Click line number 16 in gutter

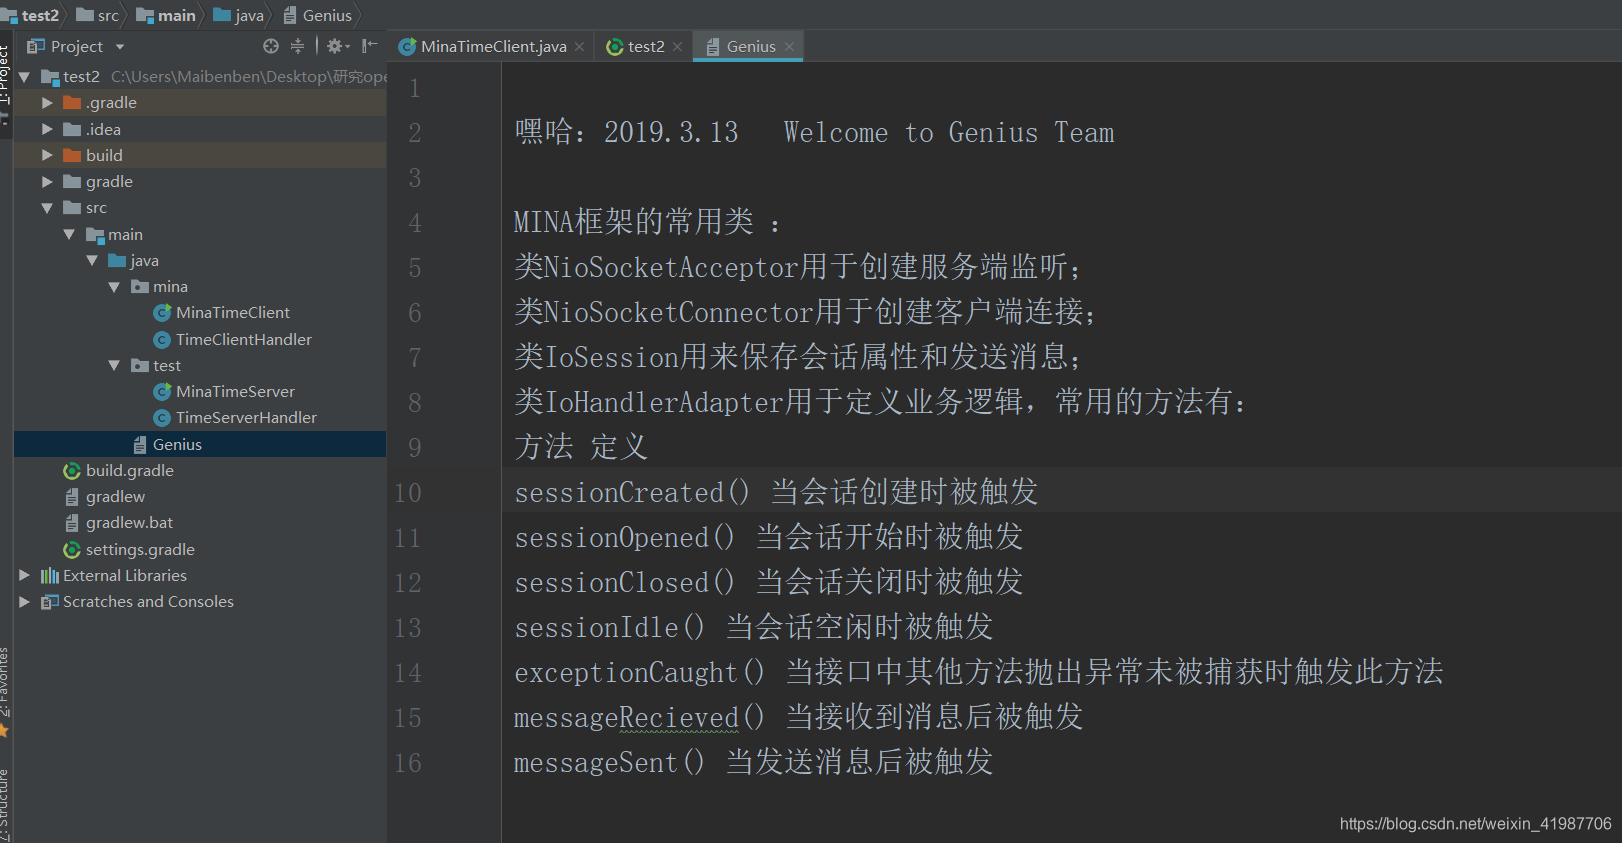pos(408,763)
